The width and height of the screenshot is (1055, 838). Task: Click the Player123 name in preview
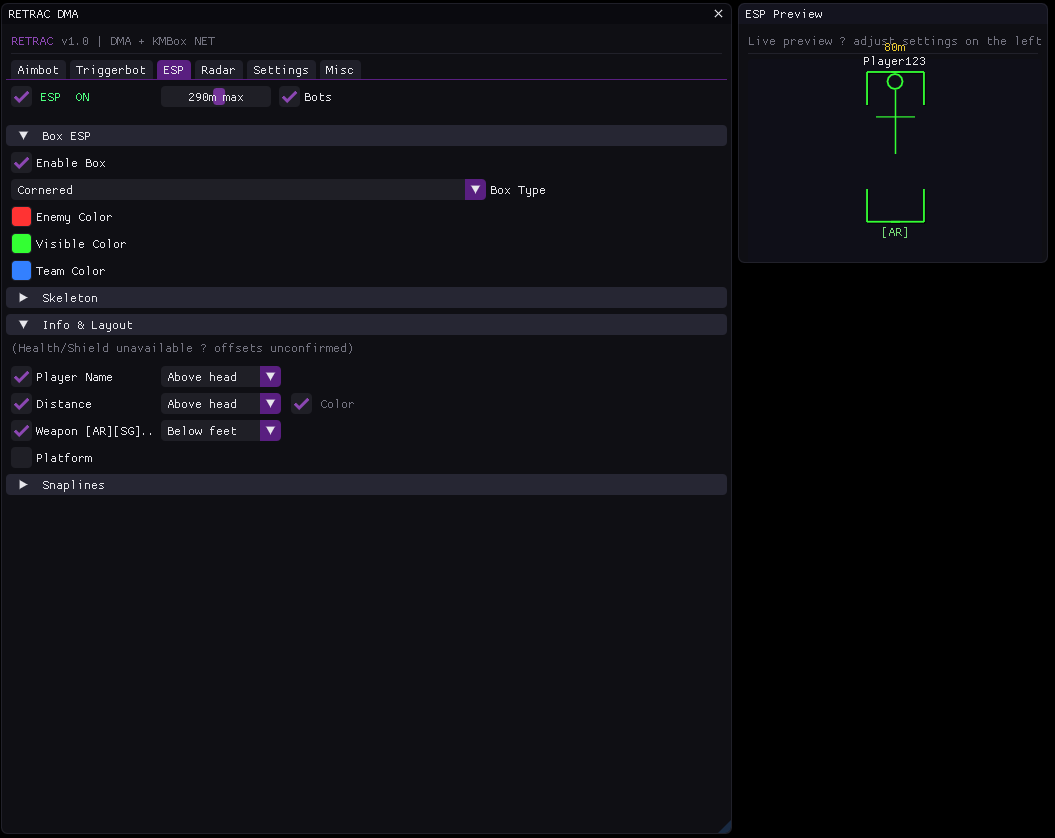[x=894, y=61]
